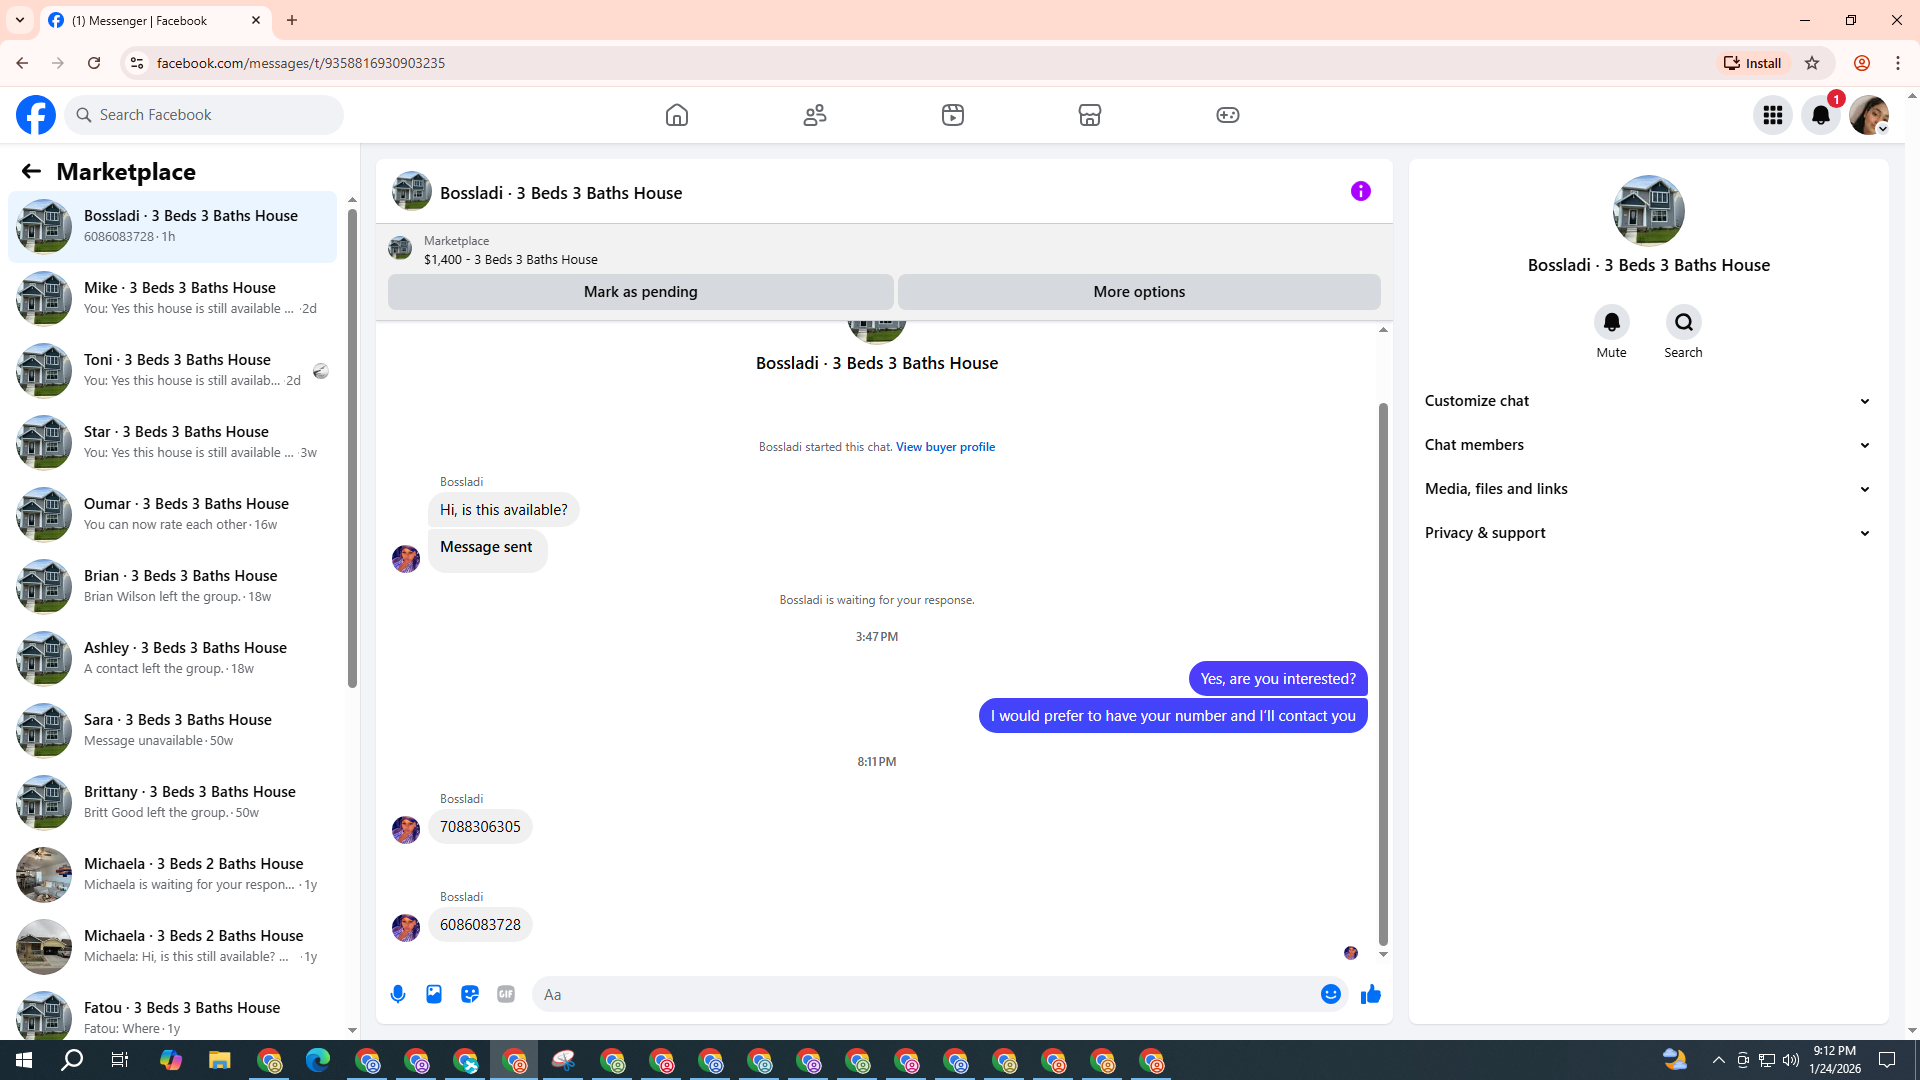Open the notifications bell
1920x1080 pixels.
pos(1820,115)
